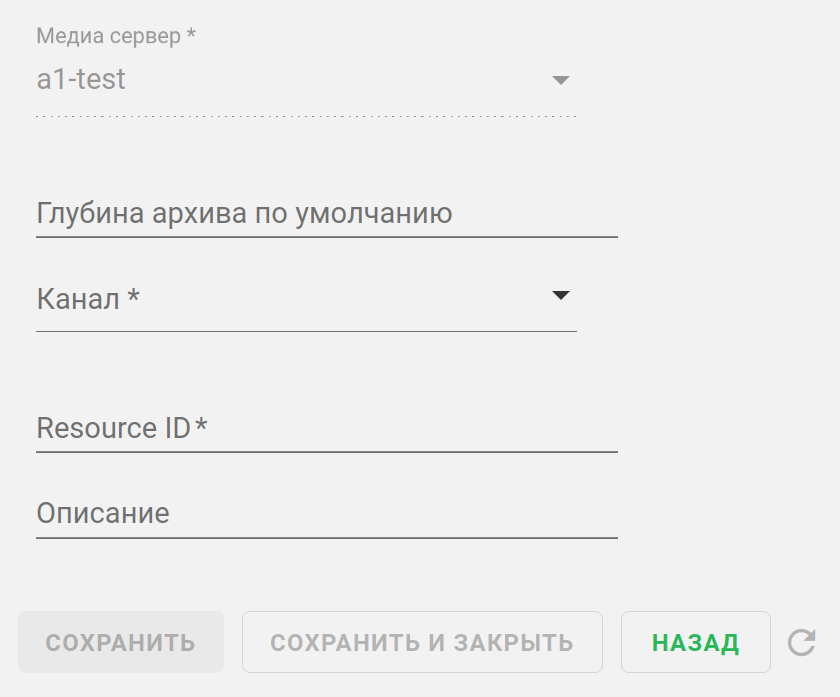Click the Описание label text
Image resolution: width=840 pixels, height=697 pixels.
tap(103, 514)
